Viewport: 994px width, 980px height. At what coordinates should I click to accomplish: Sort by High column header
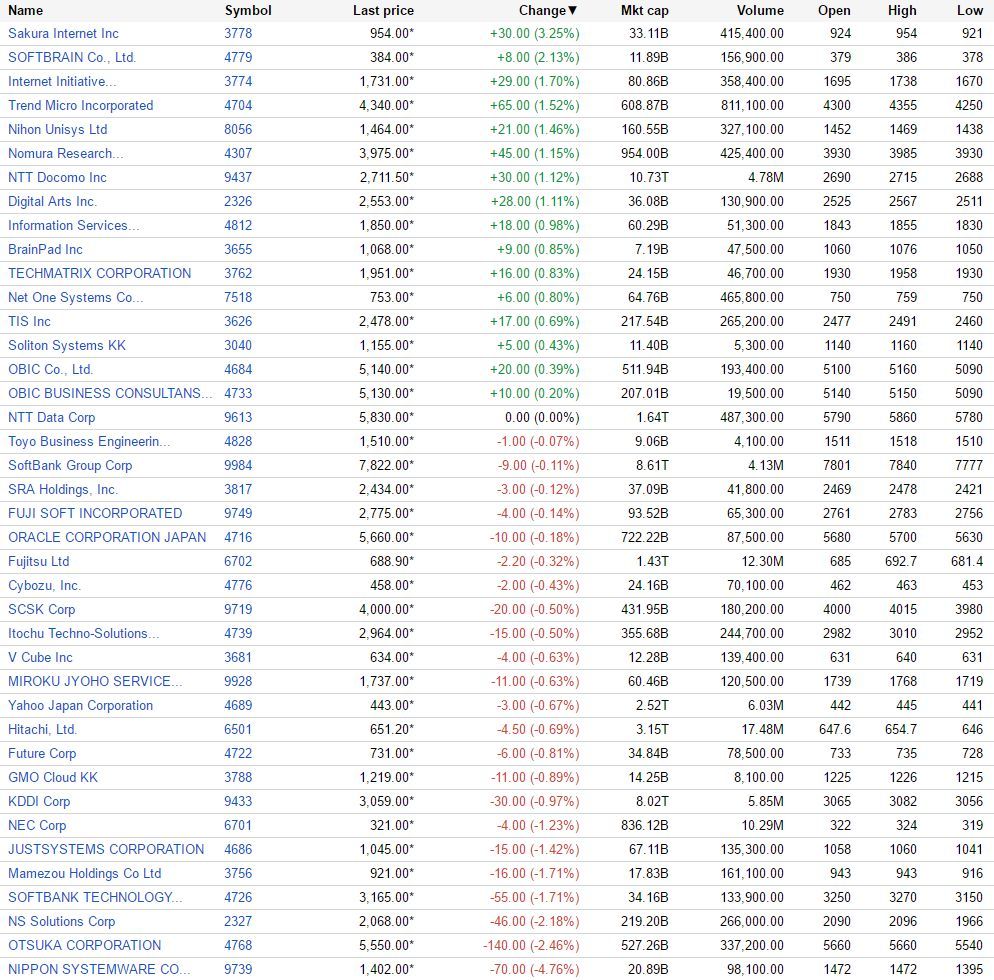(x=902, y=11)
